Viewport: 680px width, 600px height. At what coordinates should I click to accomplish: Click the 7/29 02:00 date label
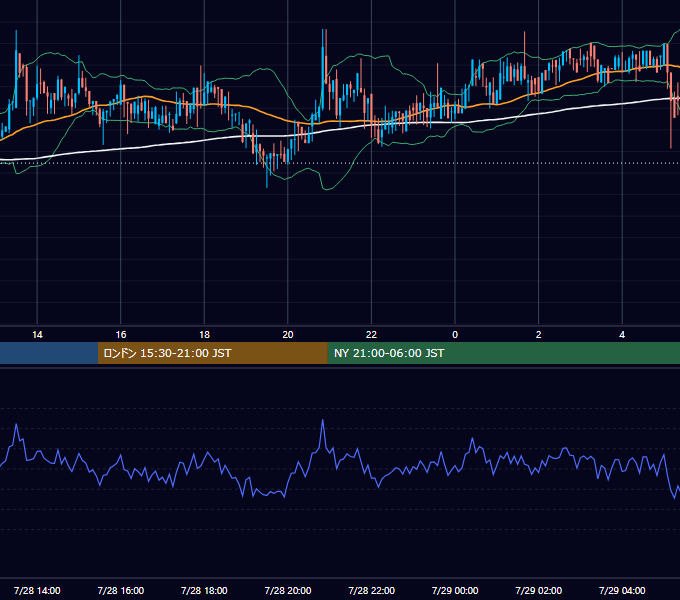[x=539, y=590]
